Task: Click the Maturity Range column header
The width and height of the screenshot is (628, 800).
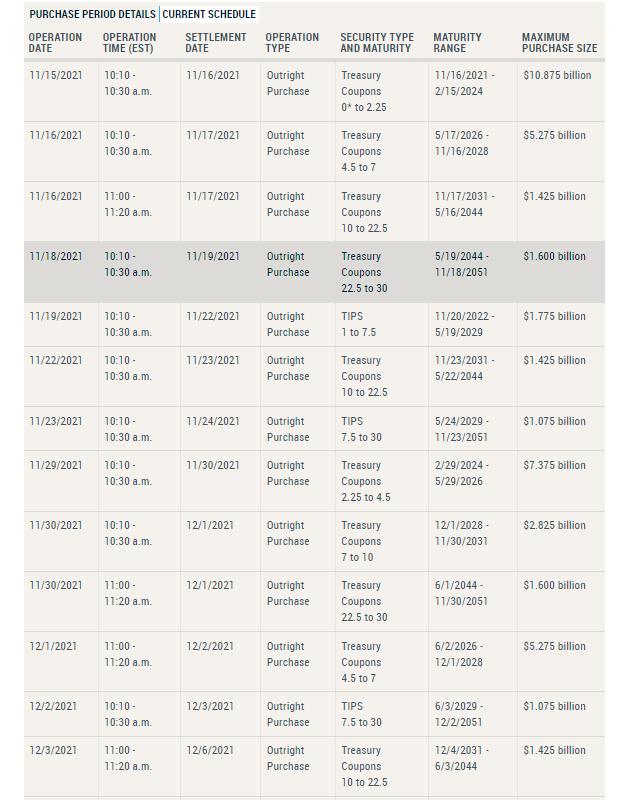Action: point(457,43)
